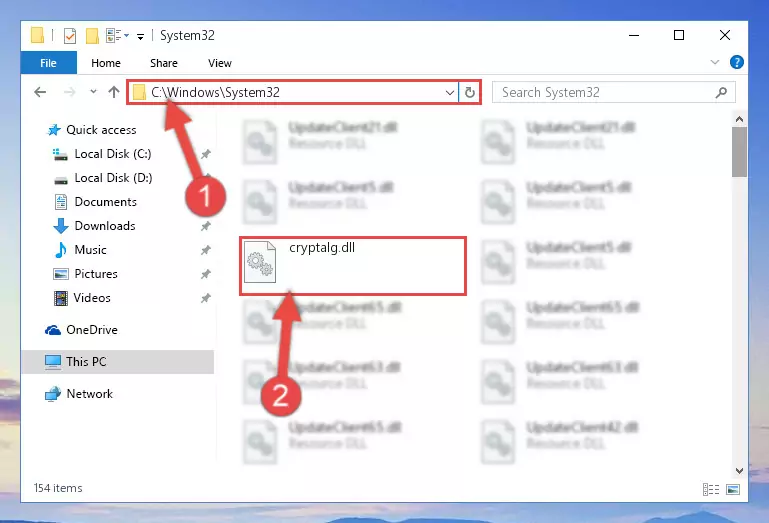
Task: Open the Customize Quick Access Toolbar dropdown
Action: 140,36
